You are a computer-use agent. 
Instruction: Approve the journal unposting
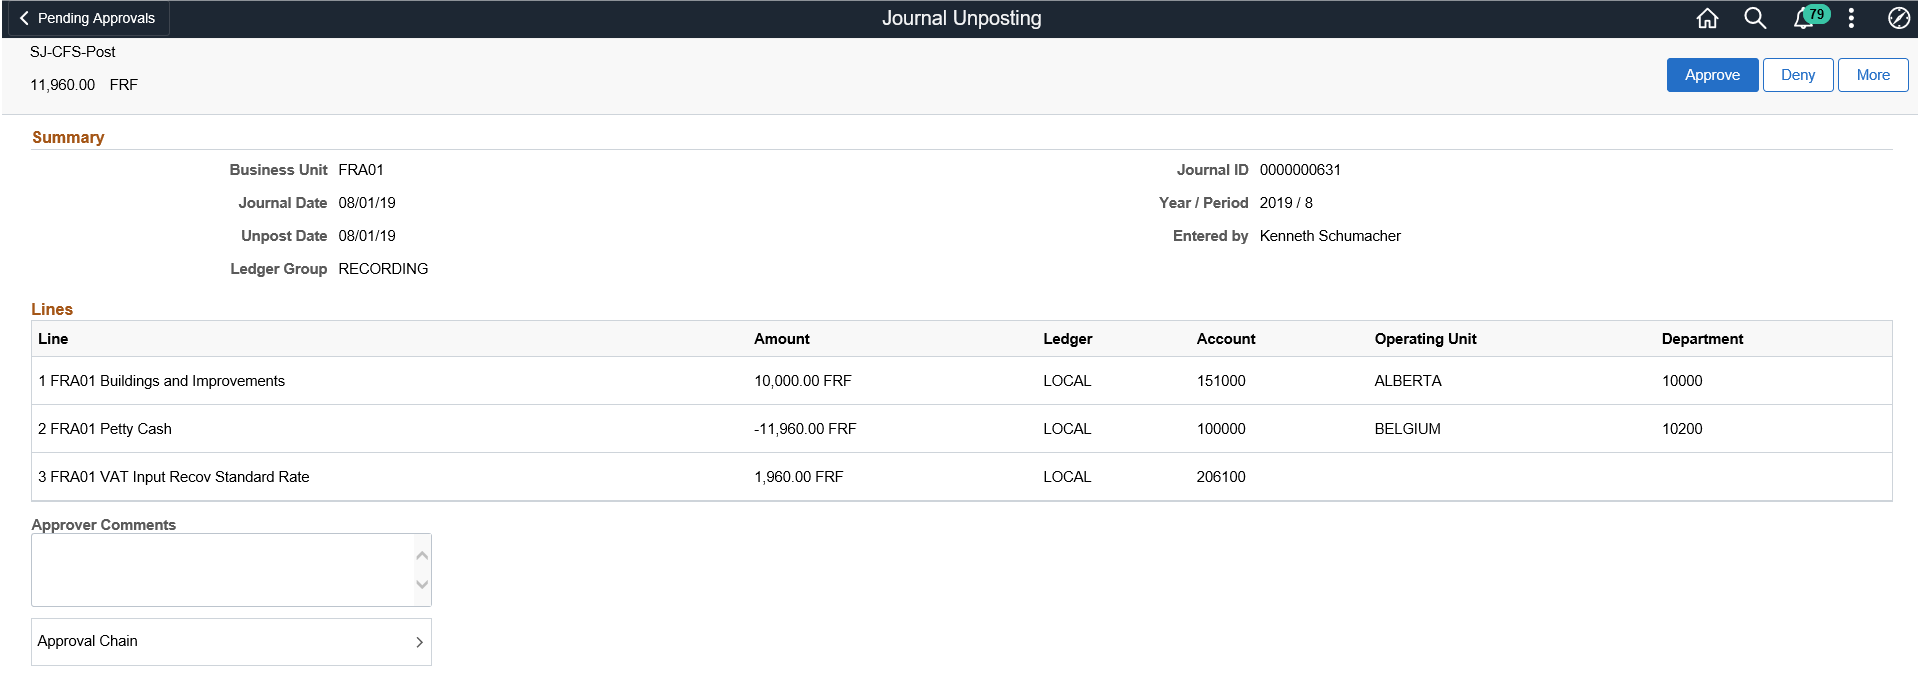[1712, 75]
